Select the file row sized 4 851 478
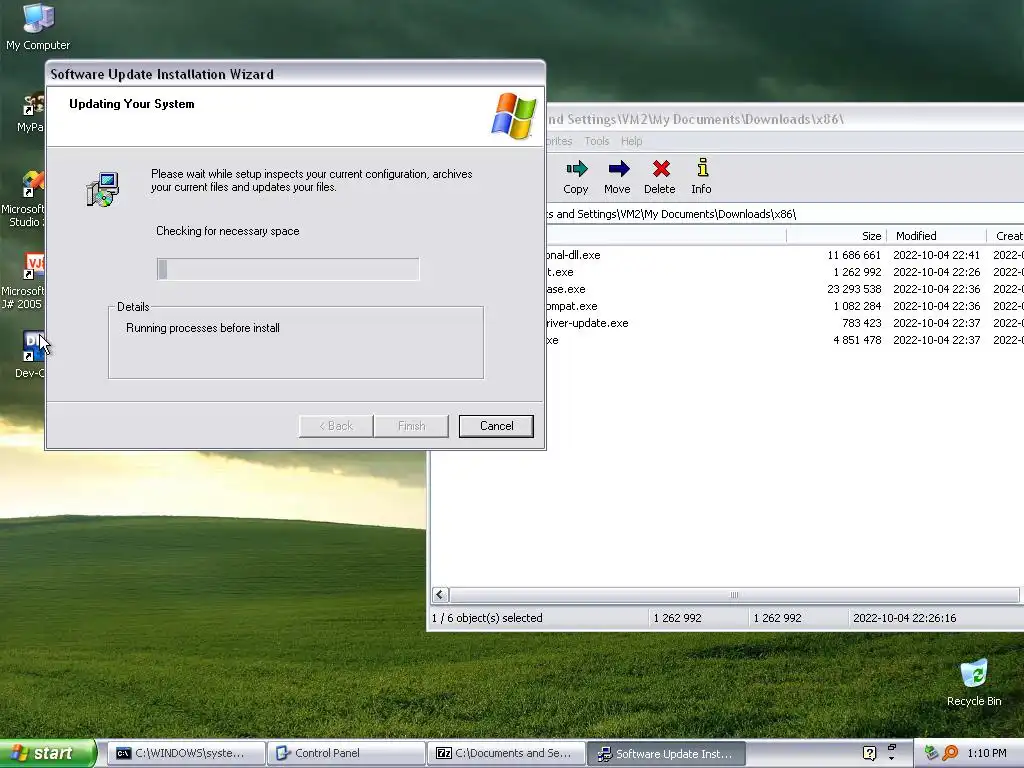The height and width of the screenshot is (768, 1024). click(785, 340)
